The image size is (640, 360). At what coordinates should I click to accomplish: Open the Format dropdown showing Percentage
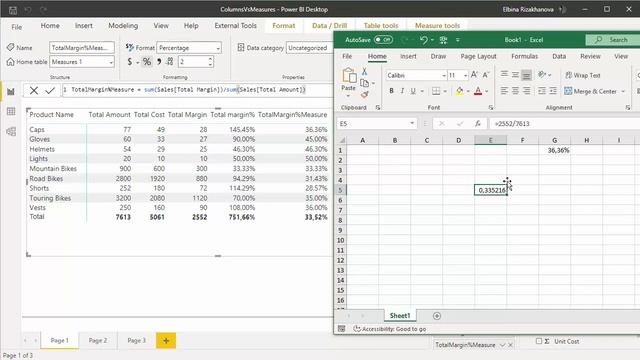coord(189,48)
